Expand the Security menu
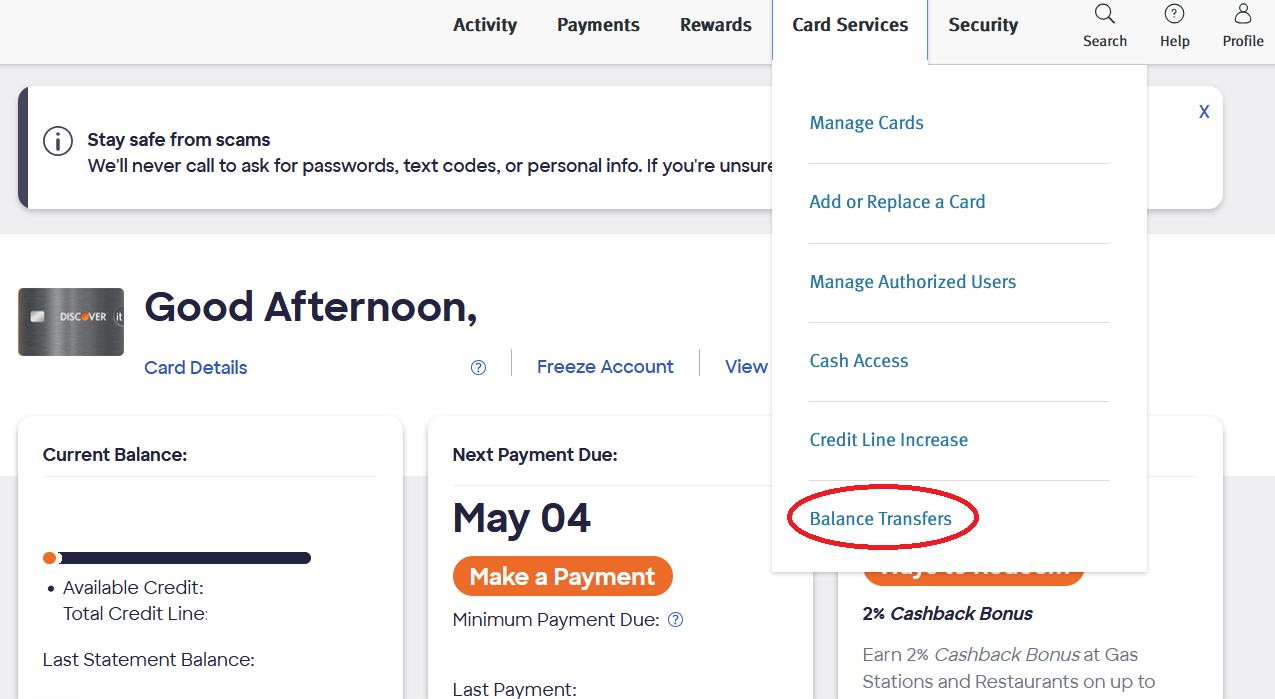The height and width of the screenshot is (699, 1275). [x=983, y=25]
